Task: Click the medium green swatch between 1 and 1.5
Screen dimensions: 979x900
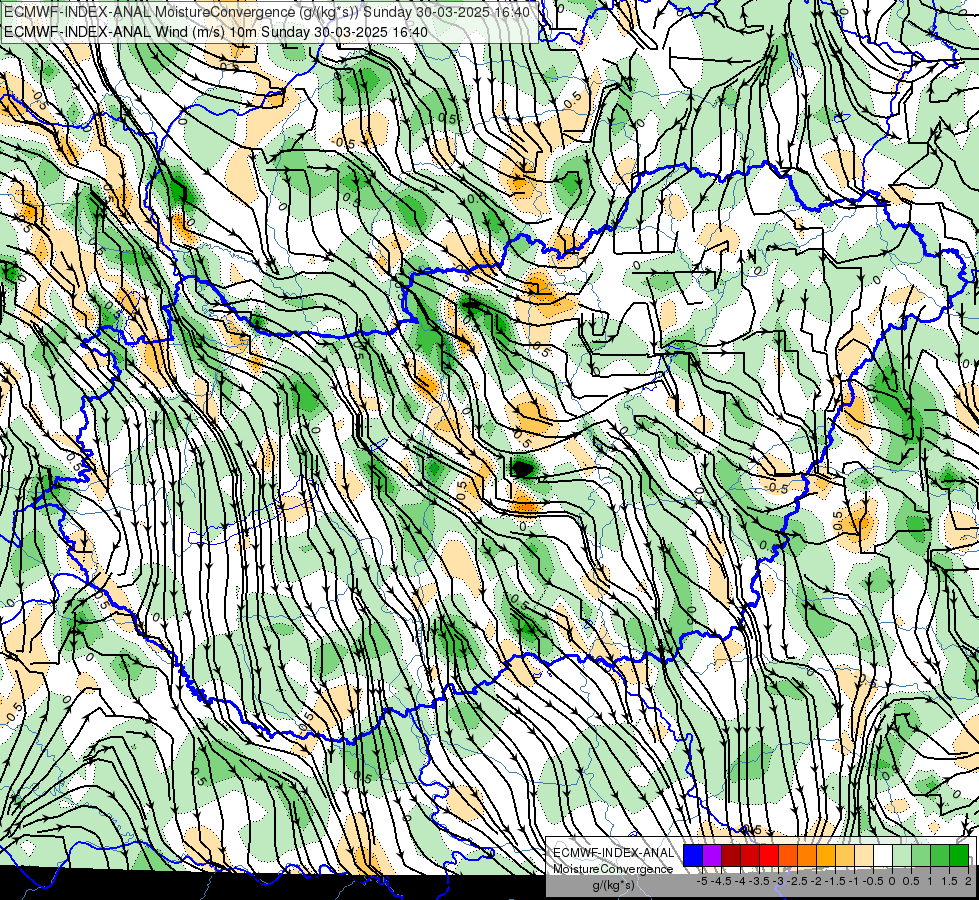Action: click(940, 855)
